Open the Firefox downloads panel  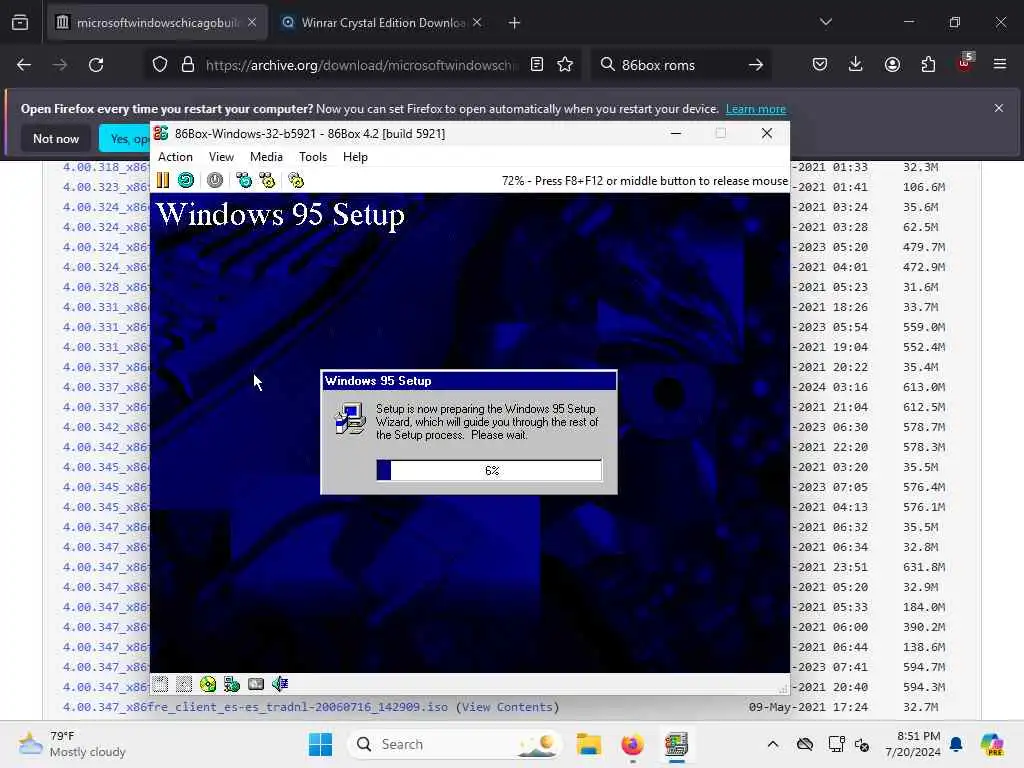click(x=856, y=64)
